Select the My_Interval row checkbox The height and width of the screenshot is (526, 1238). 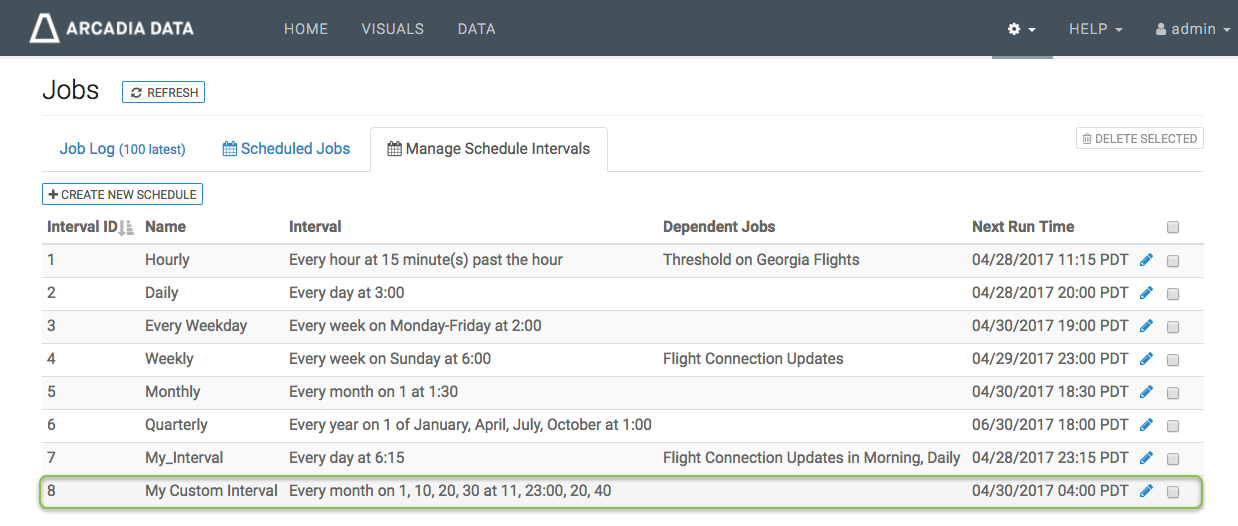pos(1173,459)
